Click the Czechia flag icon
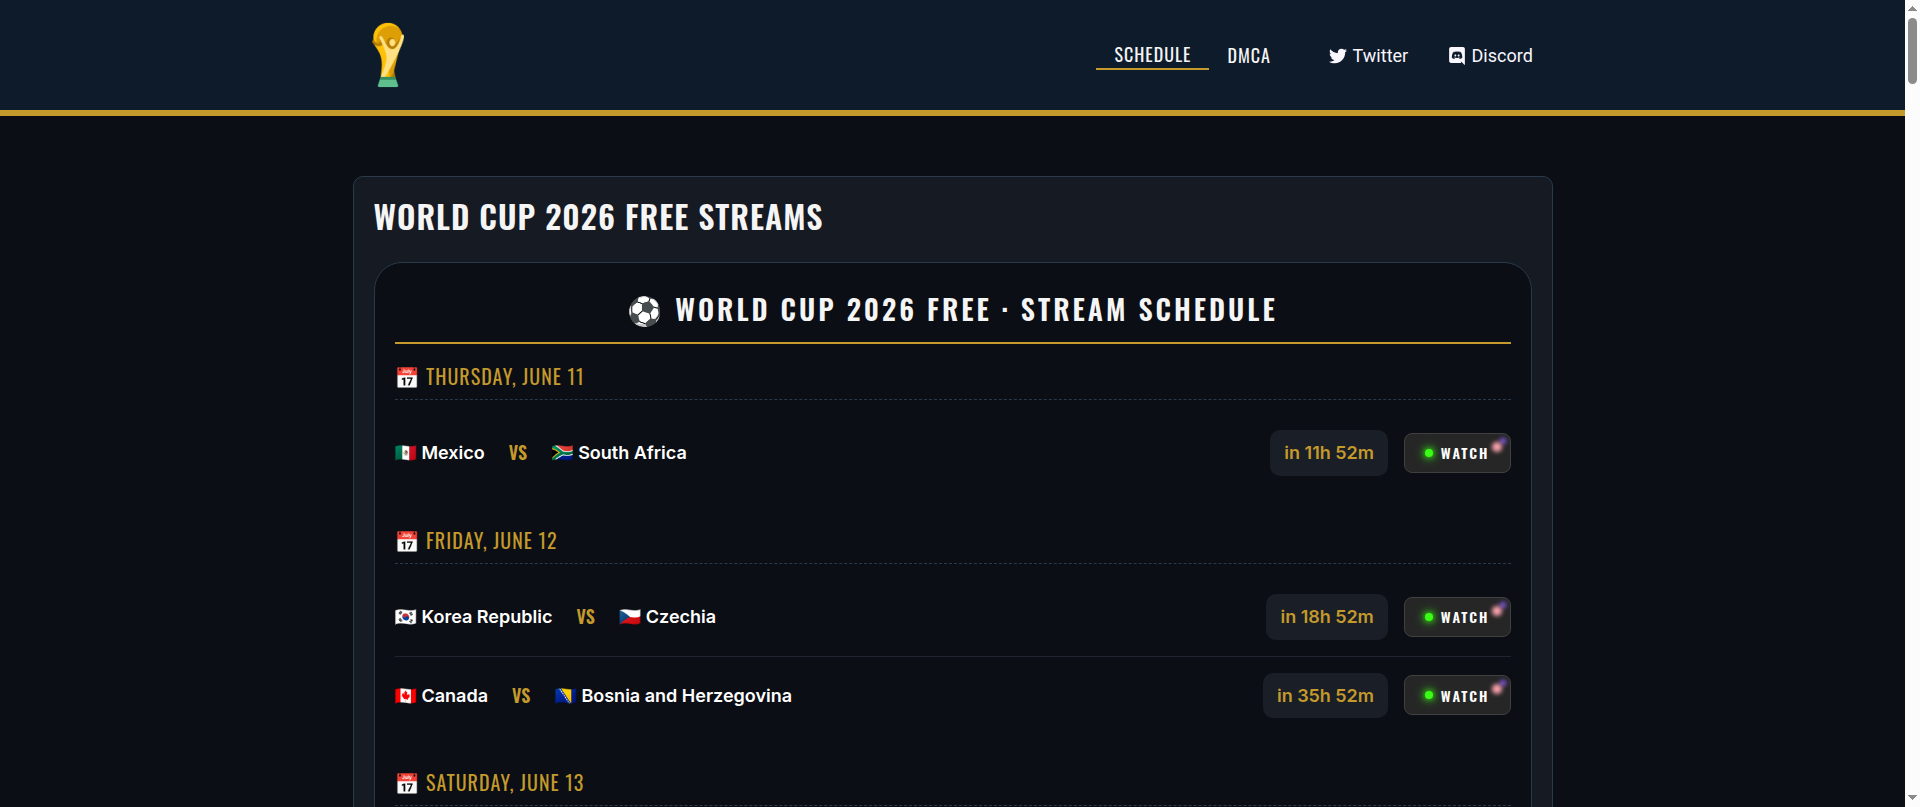Screen dimensions: 1920x807 pos(629,617)
